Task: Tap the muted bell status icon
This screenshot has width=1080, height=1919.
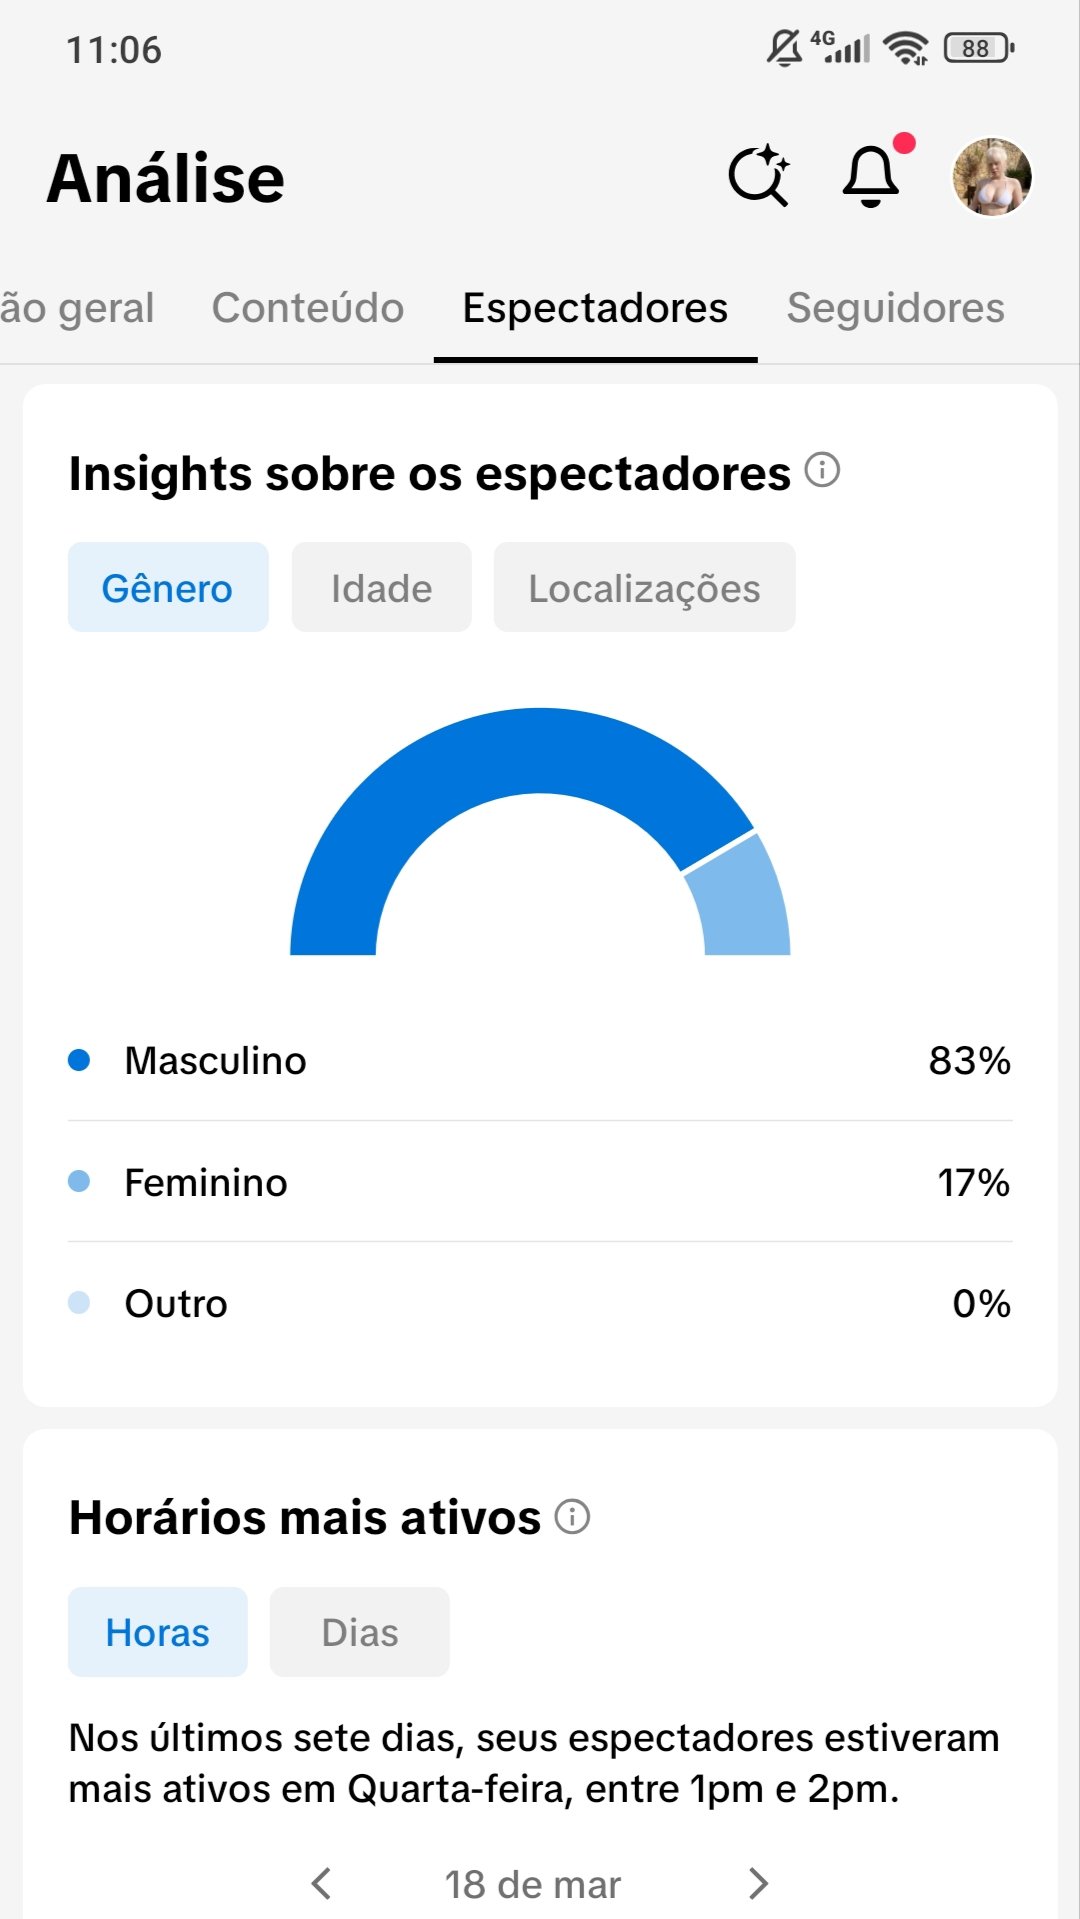Action: coord(784,48)
